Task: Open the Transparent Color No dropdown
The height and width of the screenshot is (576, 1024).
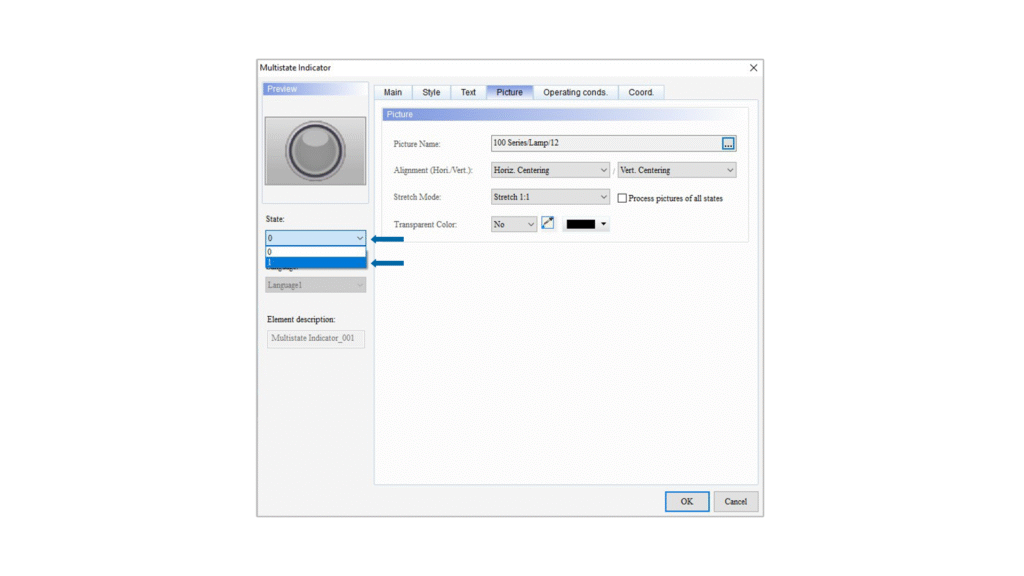Action: coord(514,224)
